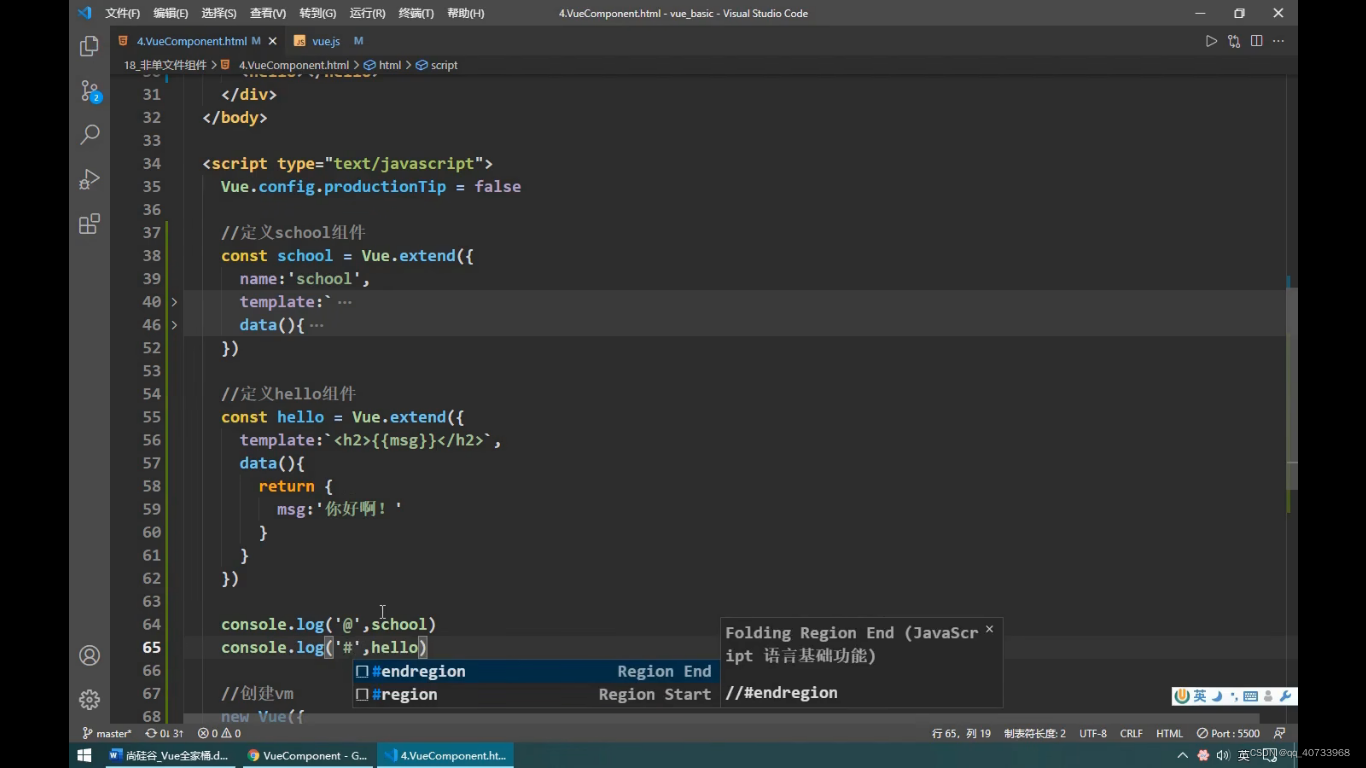1366x768 pixels.
Task: Click the input language 英 tray indicator
Action: point(1243,755)
